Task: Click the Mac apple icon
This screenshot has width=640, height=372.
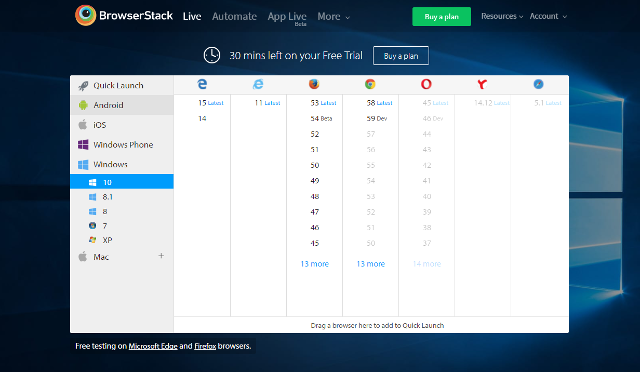Action: (x=83, y=256)
